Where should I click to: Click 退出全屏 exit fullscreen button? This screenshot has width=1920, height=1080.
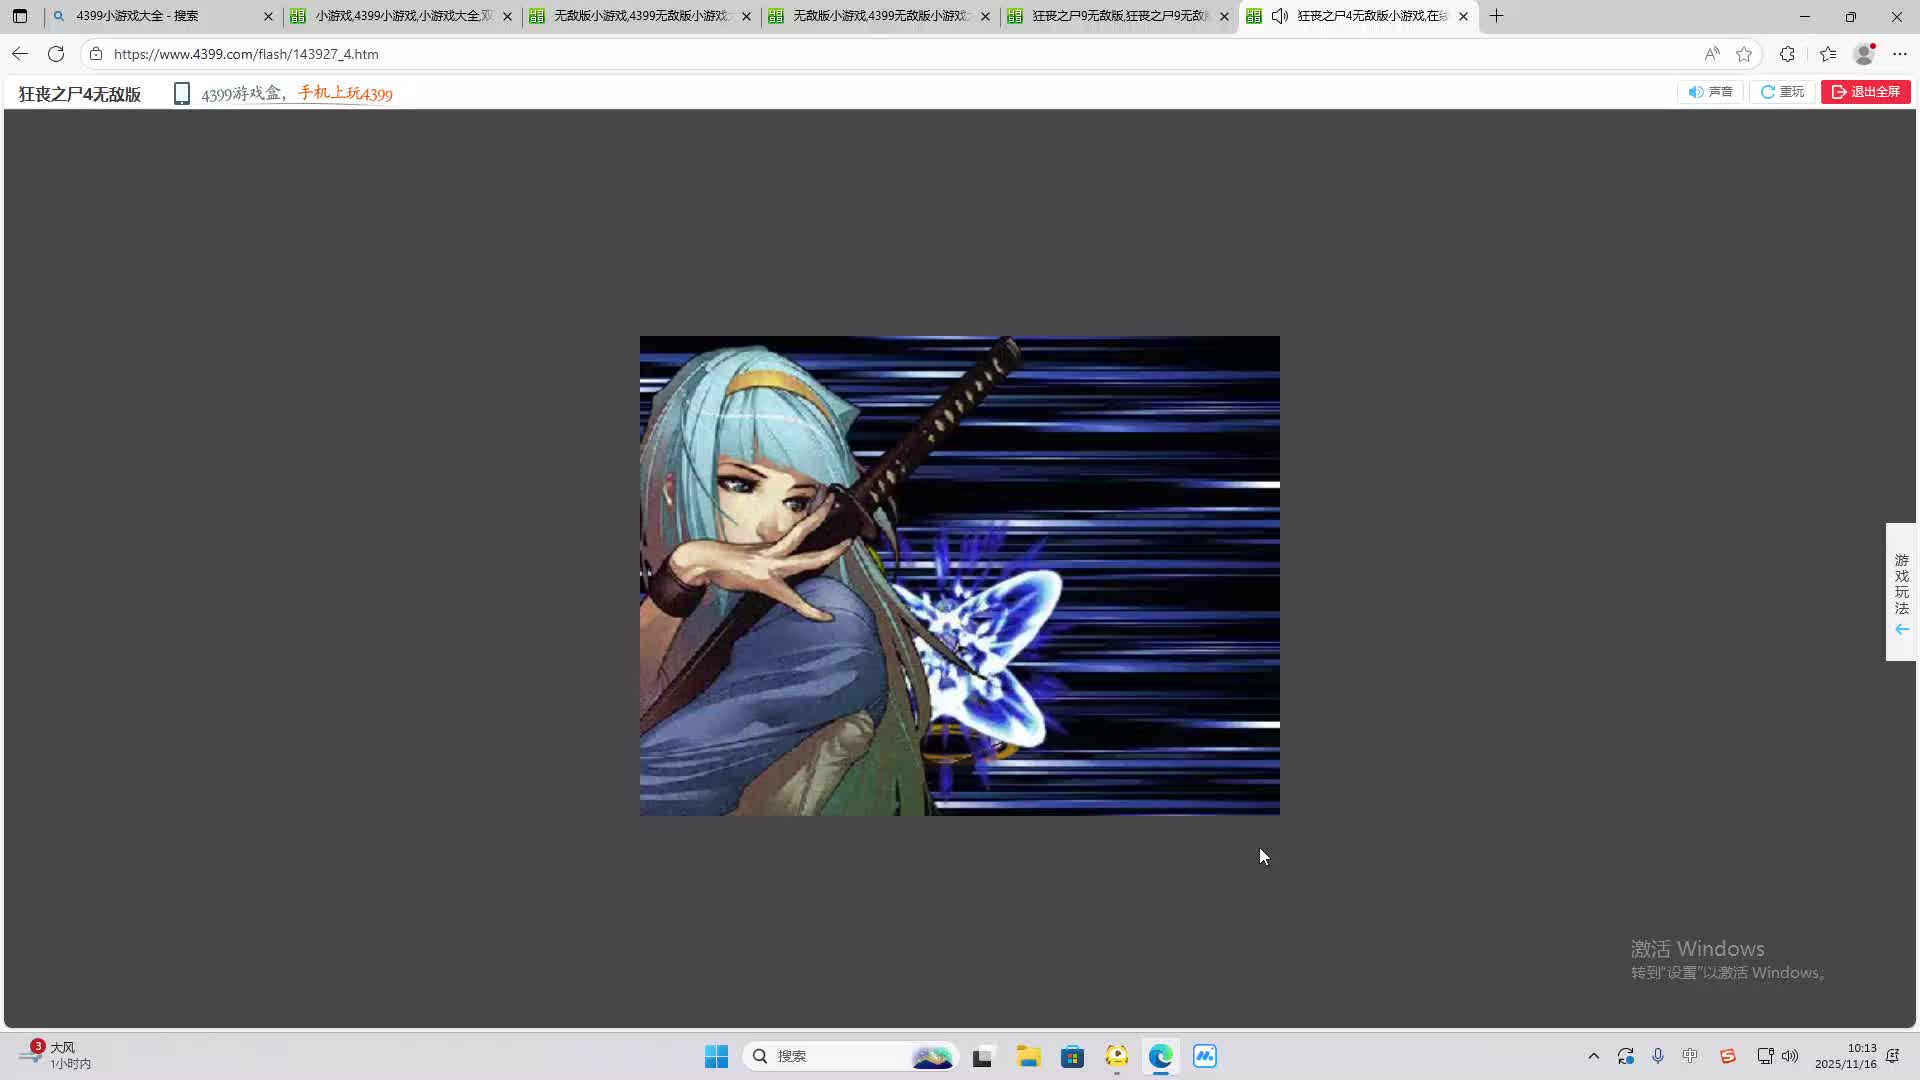[1865, 92]
